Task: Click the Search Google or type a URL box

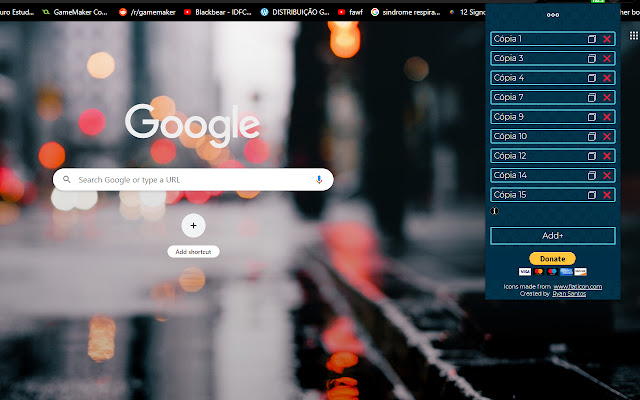Action: point(193,180)
